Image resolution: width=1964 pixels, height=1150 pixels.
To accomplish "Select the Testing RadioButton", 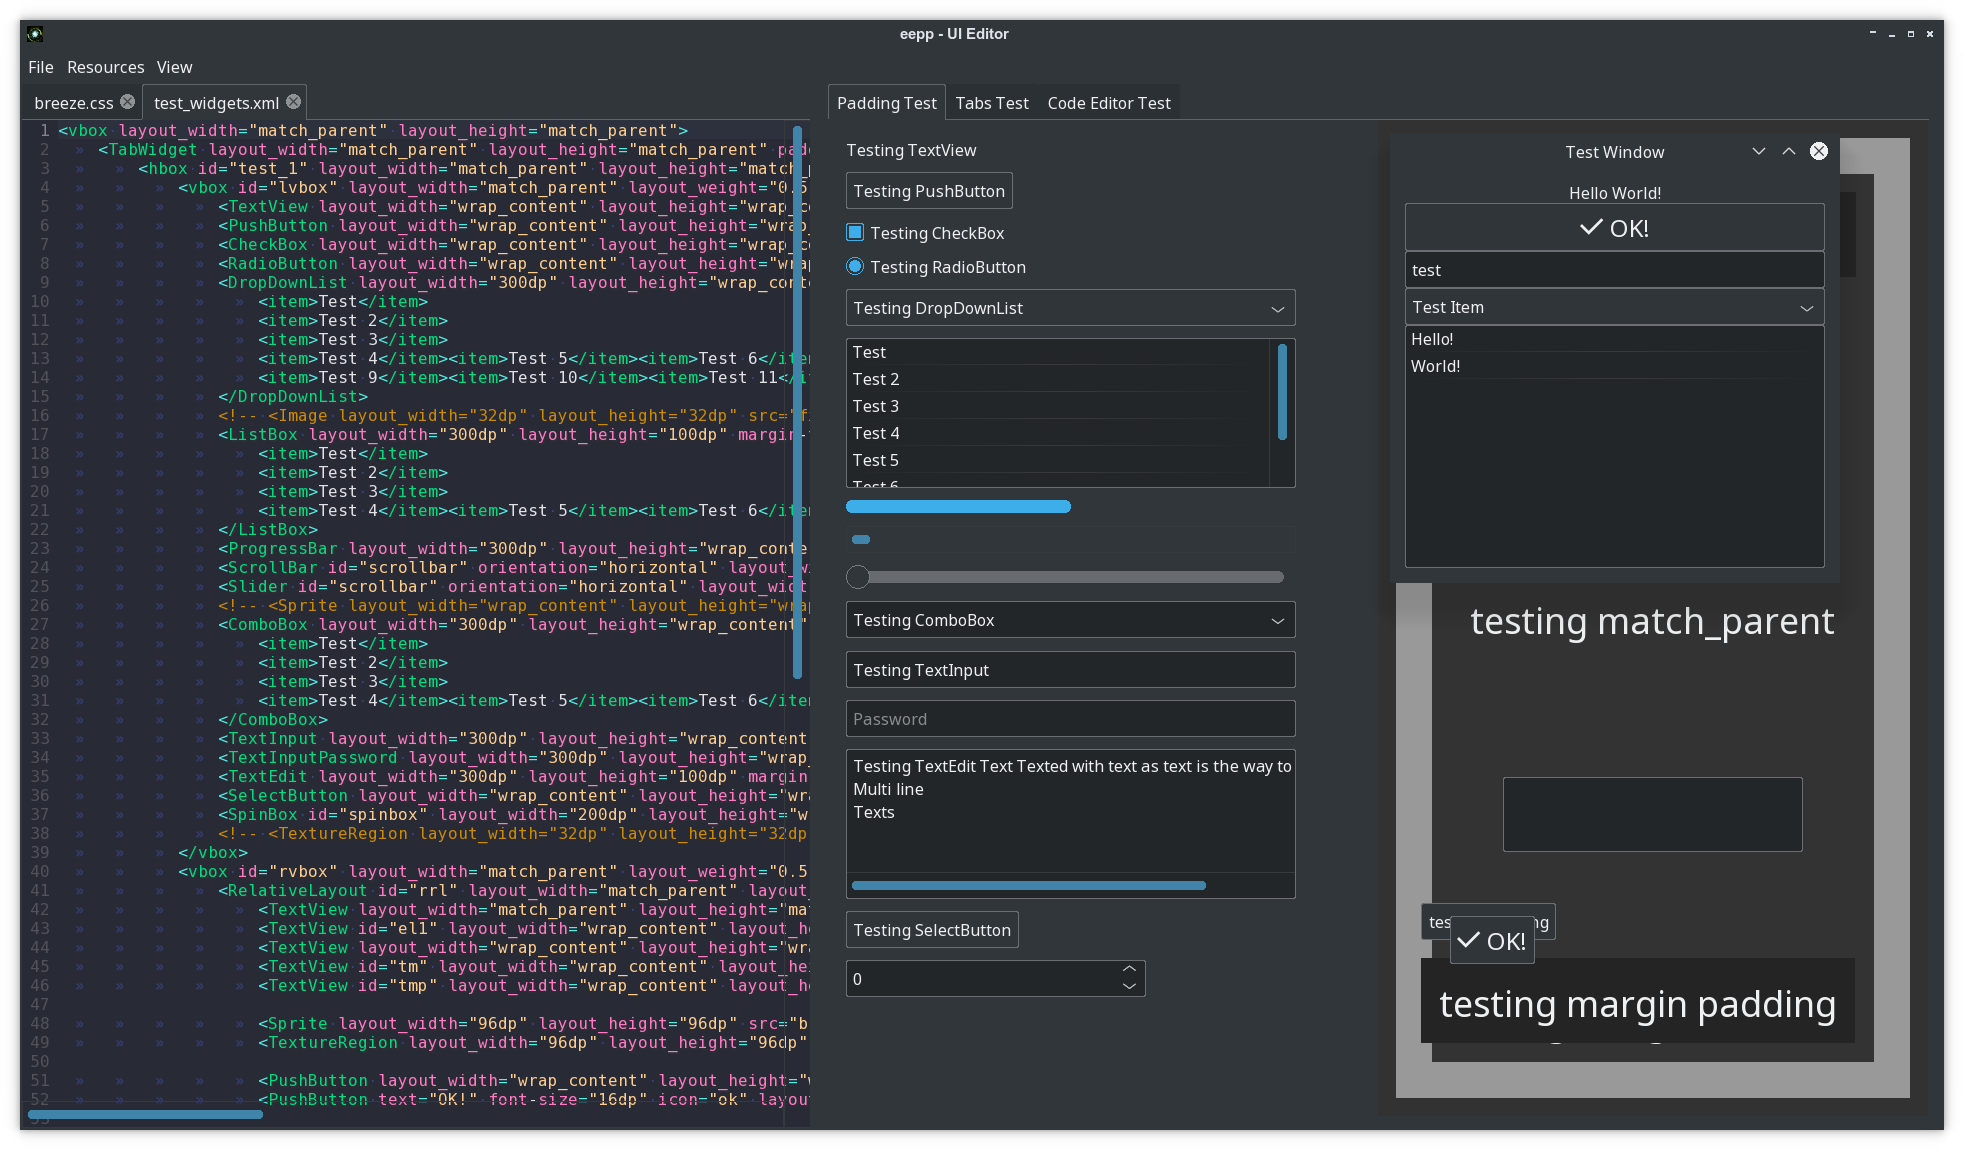I will (855, 267).
